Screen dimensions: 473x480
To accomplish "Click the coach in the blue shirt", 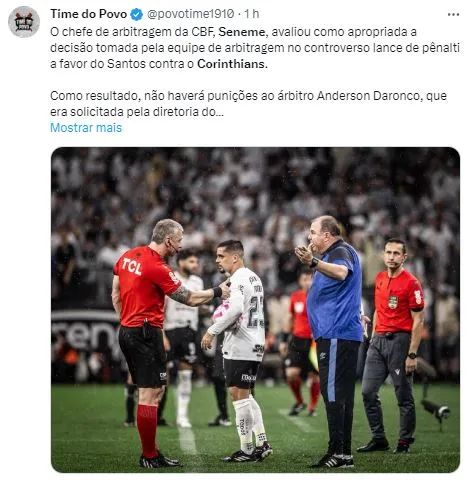I will (330, 340).
